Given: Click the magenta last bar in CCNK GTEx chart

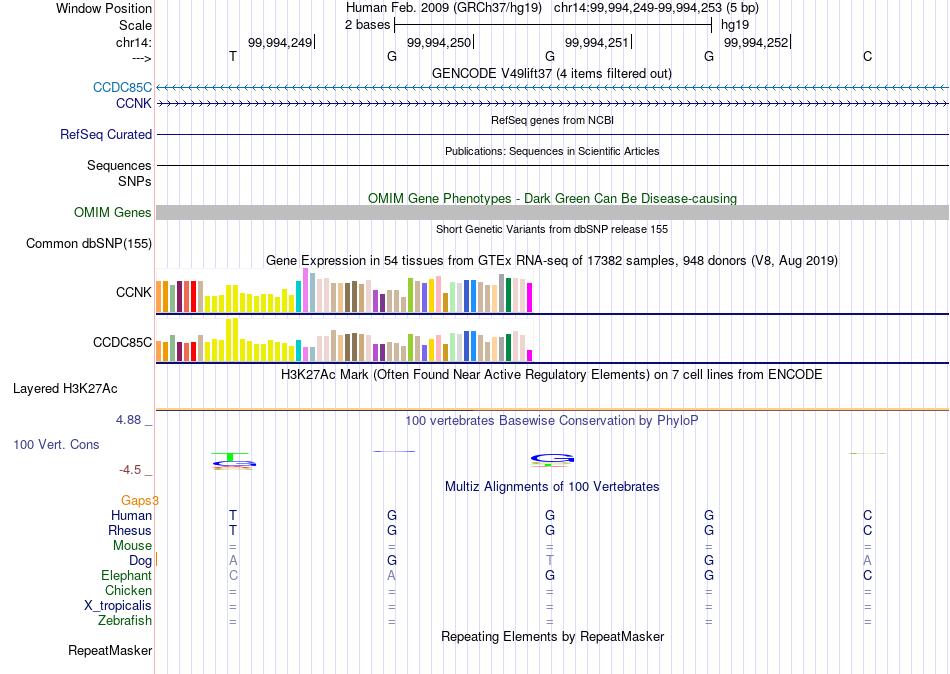Looking at the screenshot, I should pos(530,298).
